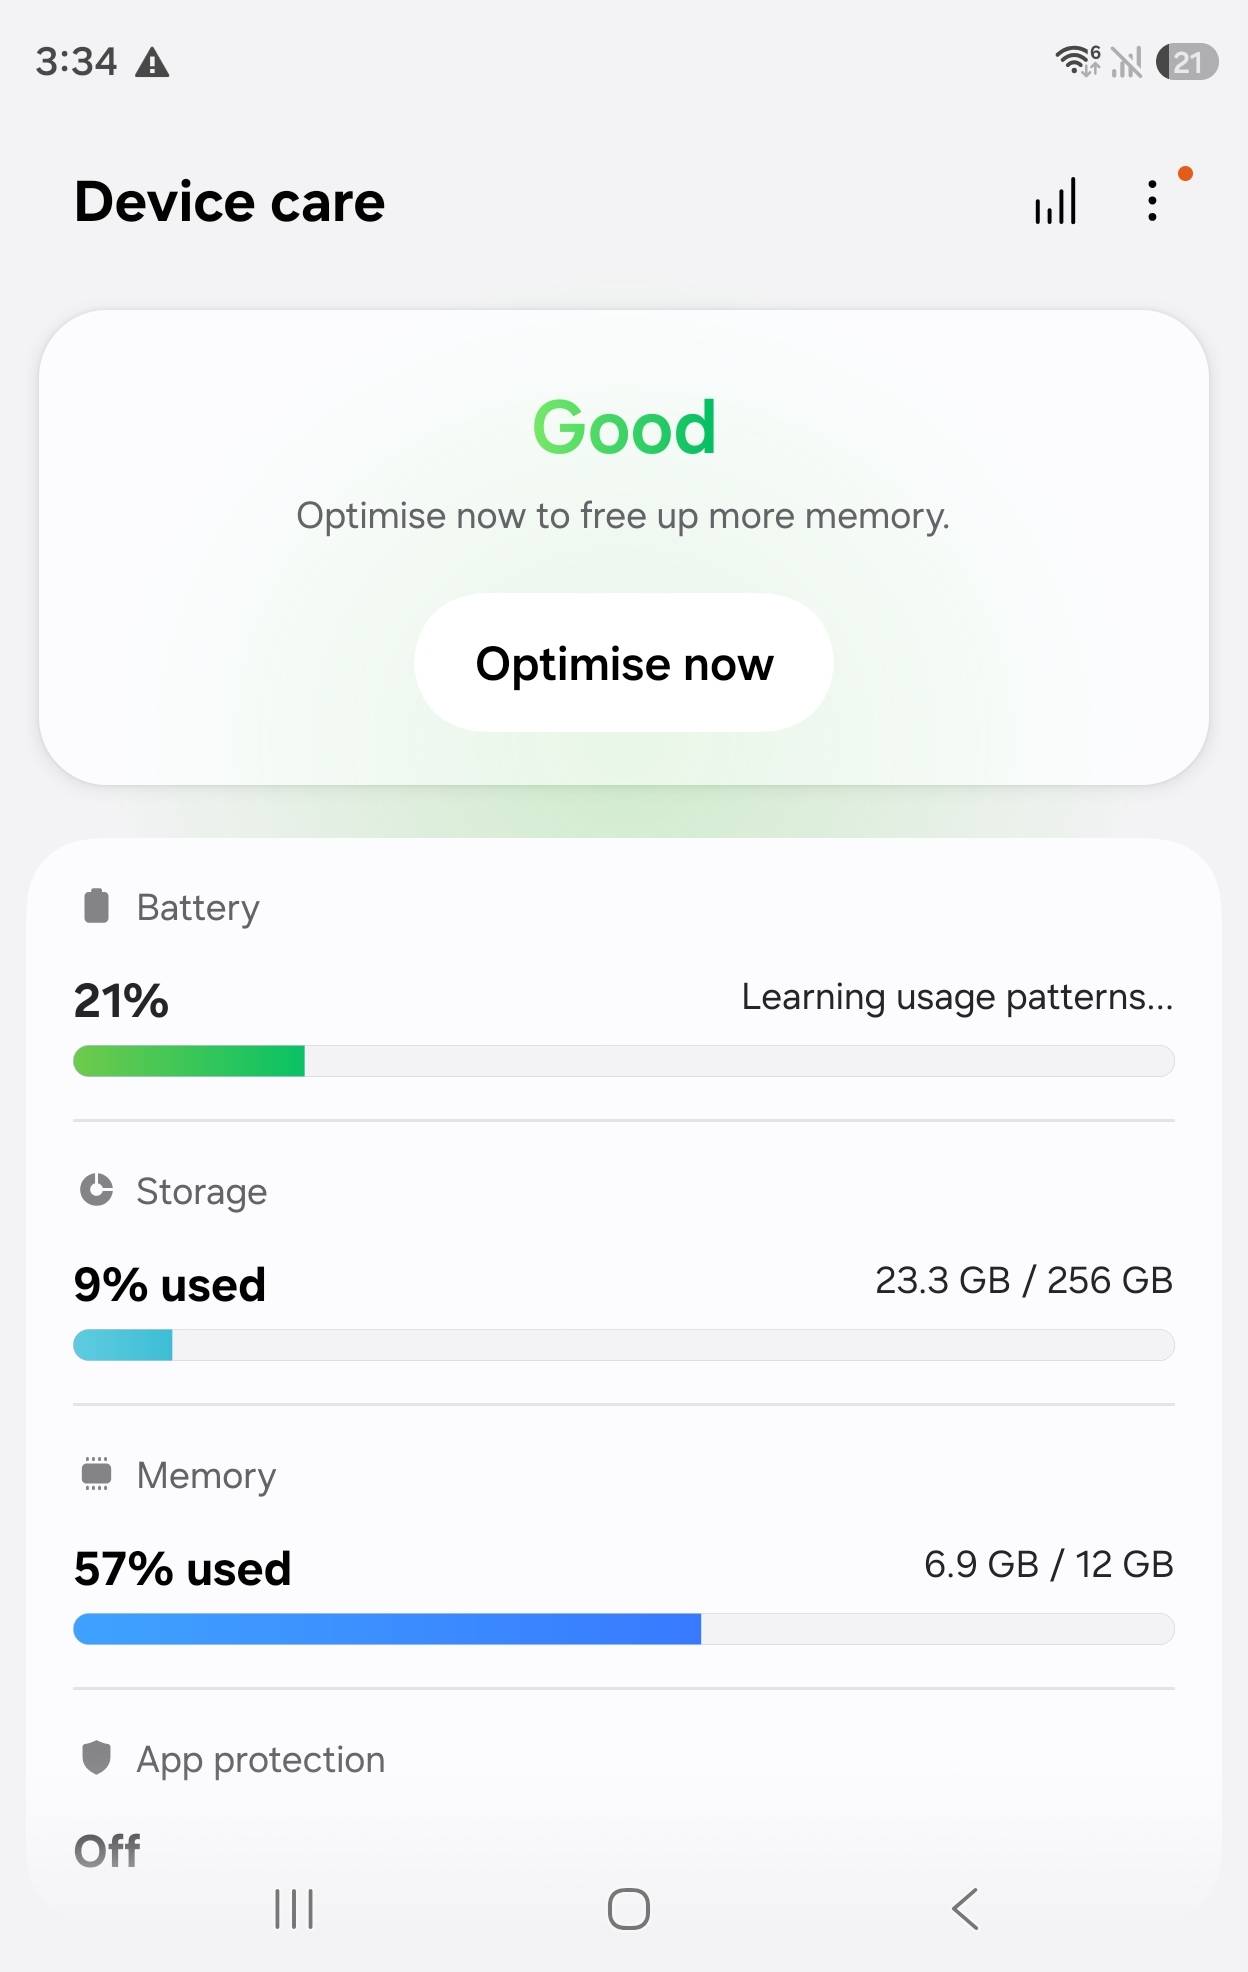Tap the warning triangle in status bar
Image resolution: width=1248 pixels, height=1972 pixels.
[152, 63]
